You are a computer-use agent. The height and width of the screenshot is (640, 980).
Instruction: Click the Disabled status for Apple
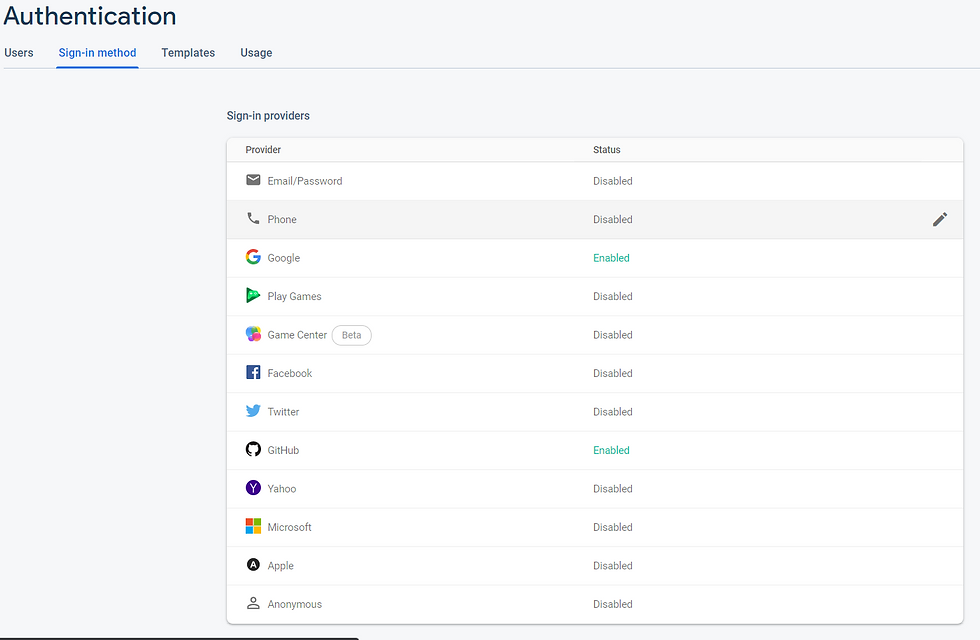click(612, 566)
